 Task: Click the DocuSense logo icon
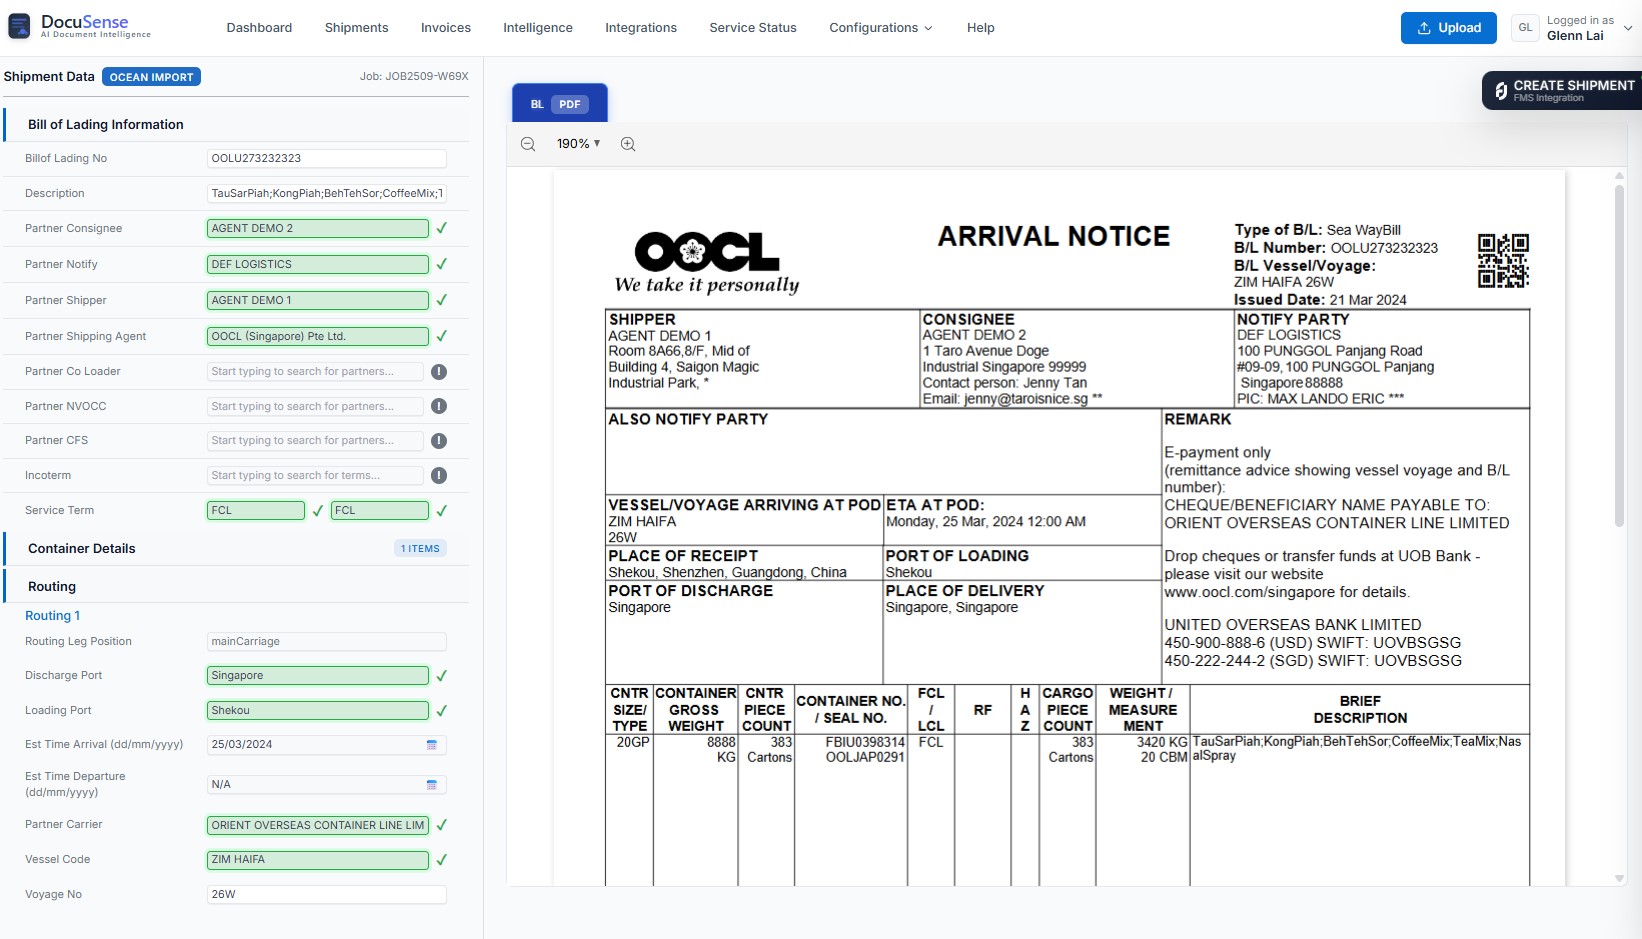(19, 27)
